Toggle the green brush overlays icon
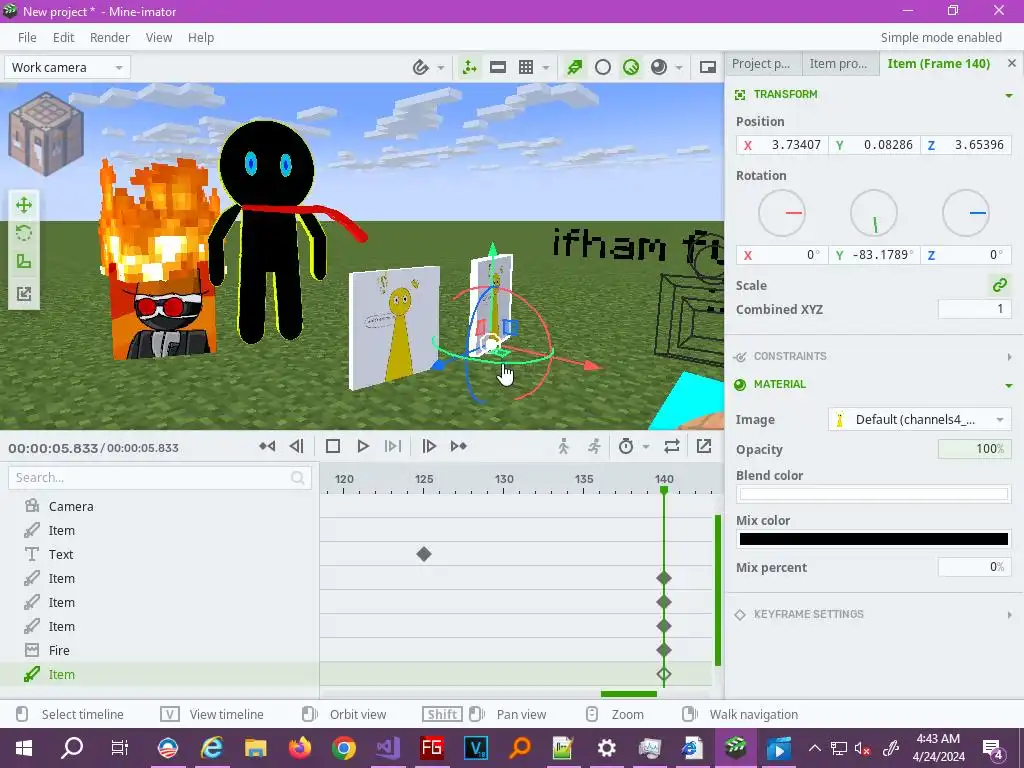The image size is (1024, 768). [x=575, y=67]
